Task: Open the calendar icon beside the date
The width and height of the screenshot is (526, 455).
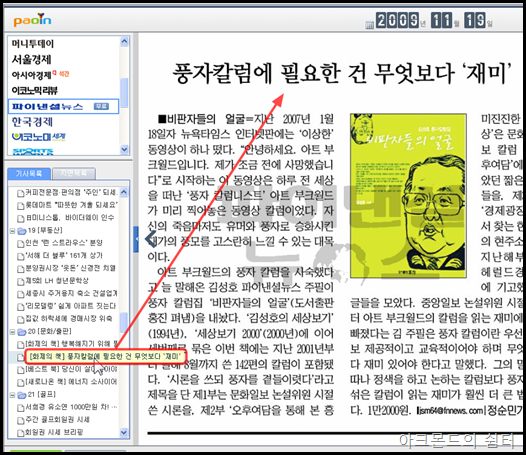Action: pos(369,24)
